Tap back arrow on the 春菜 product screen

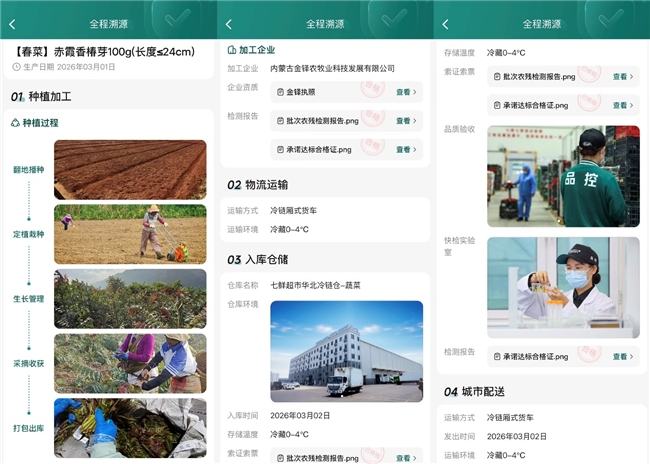pos(12,24)
